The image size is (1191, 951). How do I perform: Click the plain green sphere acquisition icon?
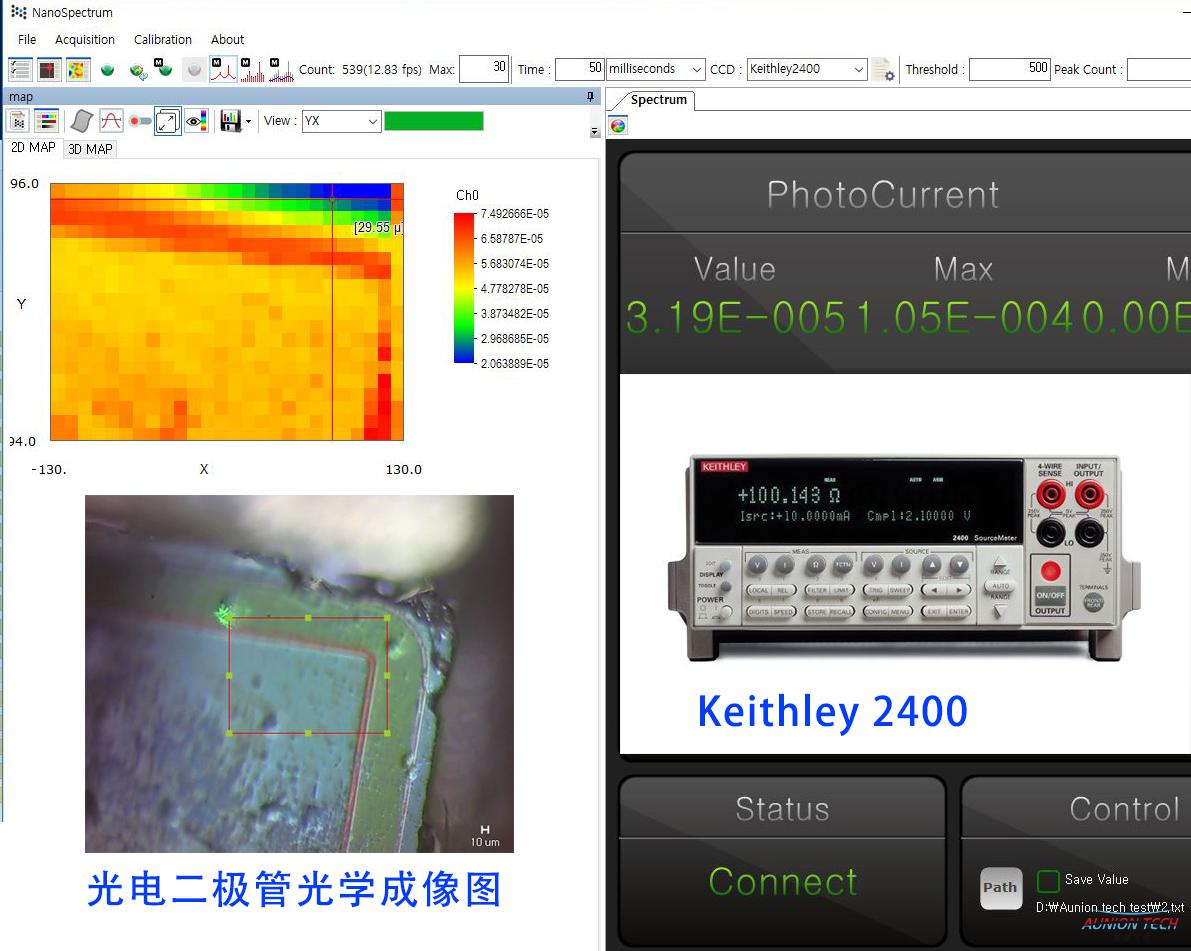pyautogui.click(x=108, y=70)
